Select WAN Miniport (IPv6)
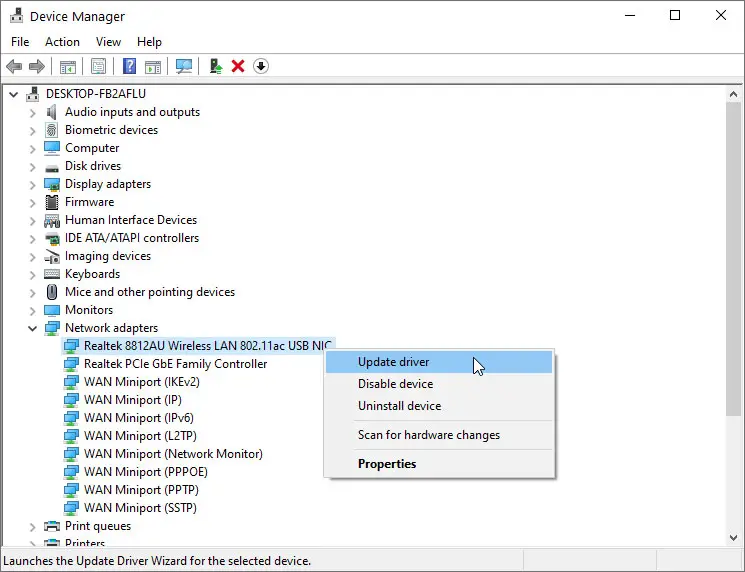745x572 pixels. pos(139,418)
